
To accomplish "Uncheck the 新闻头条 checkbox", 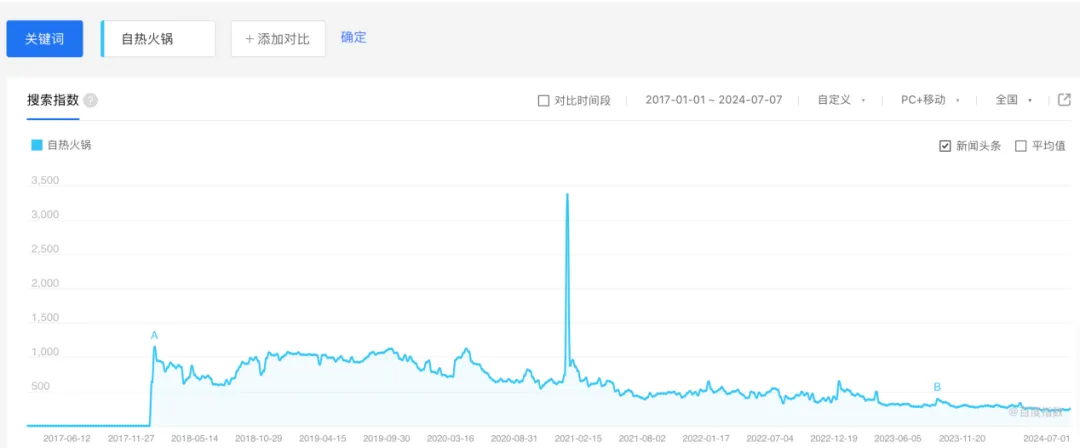I will [945, 146].
